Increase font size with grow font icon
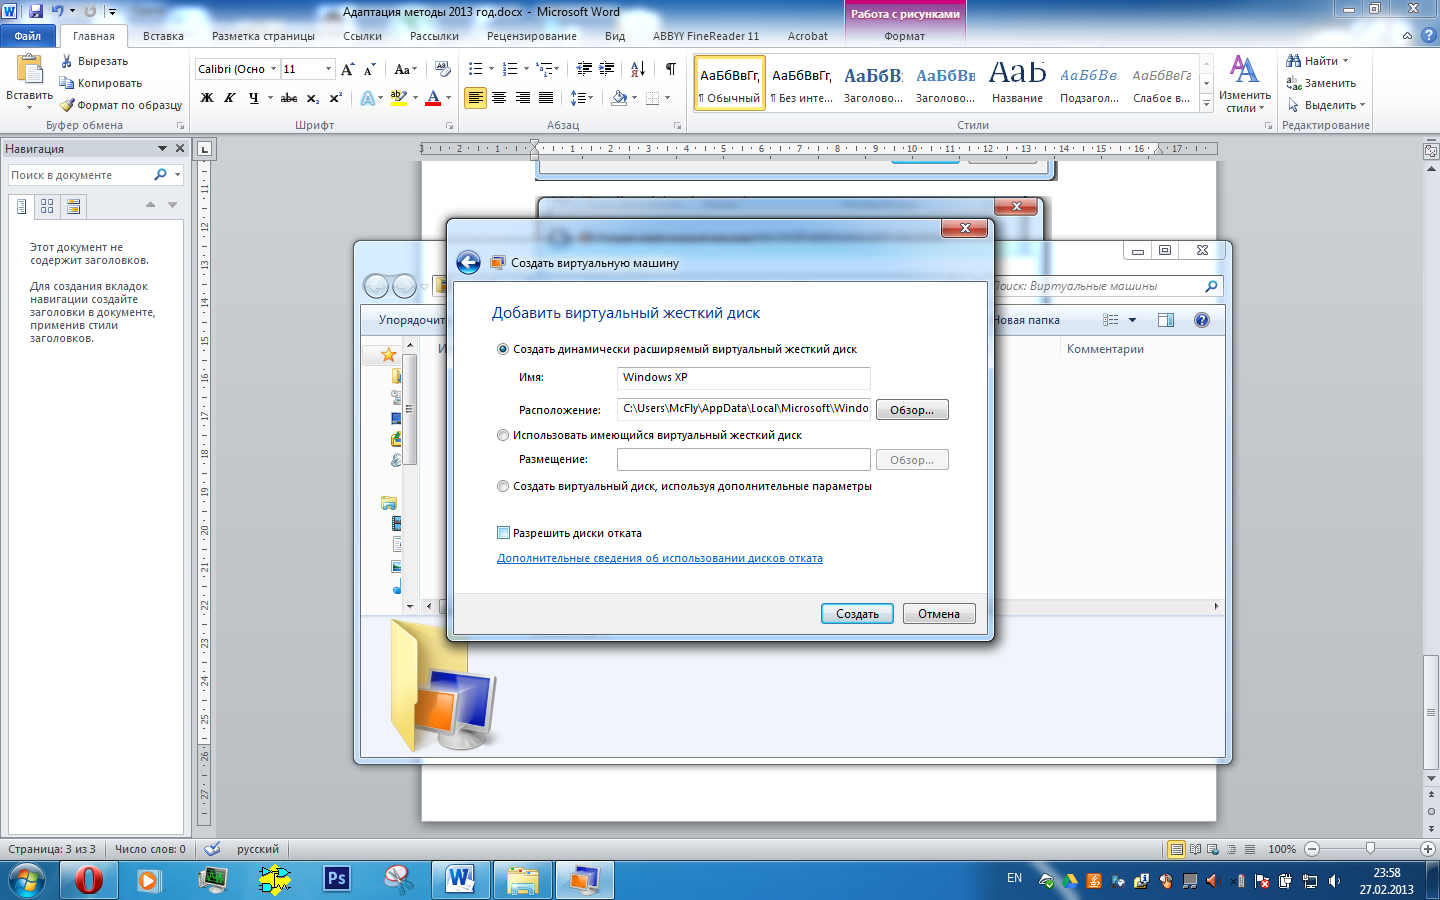 347,69
